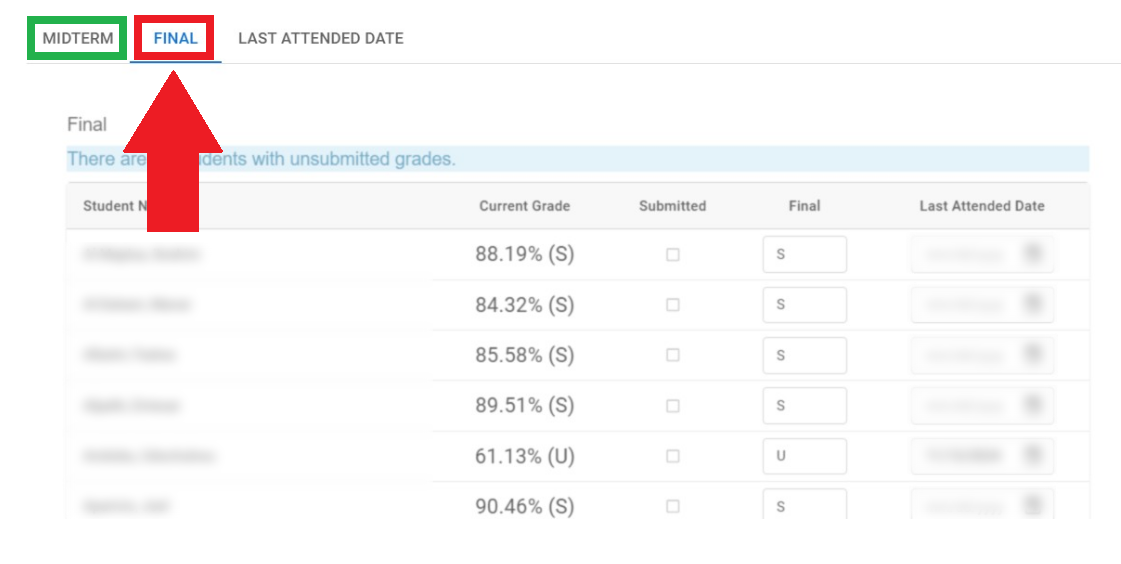
Task: Click last attended date field, 88.19% row
Action: pos(982,254)
